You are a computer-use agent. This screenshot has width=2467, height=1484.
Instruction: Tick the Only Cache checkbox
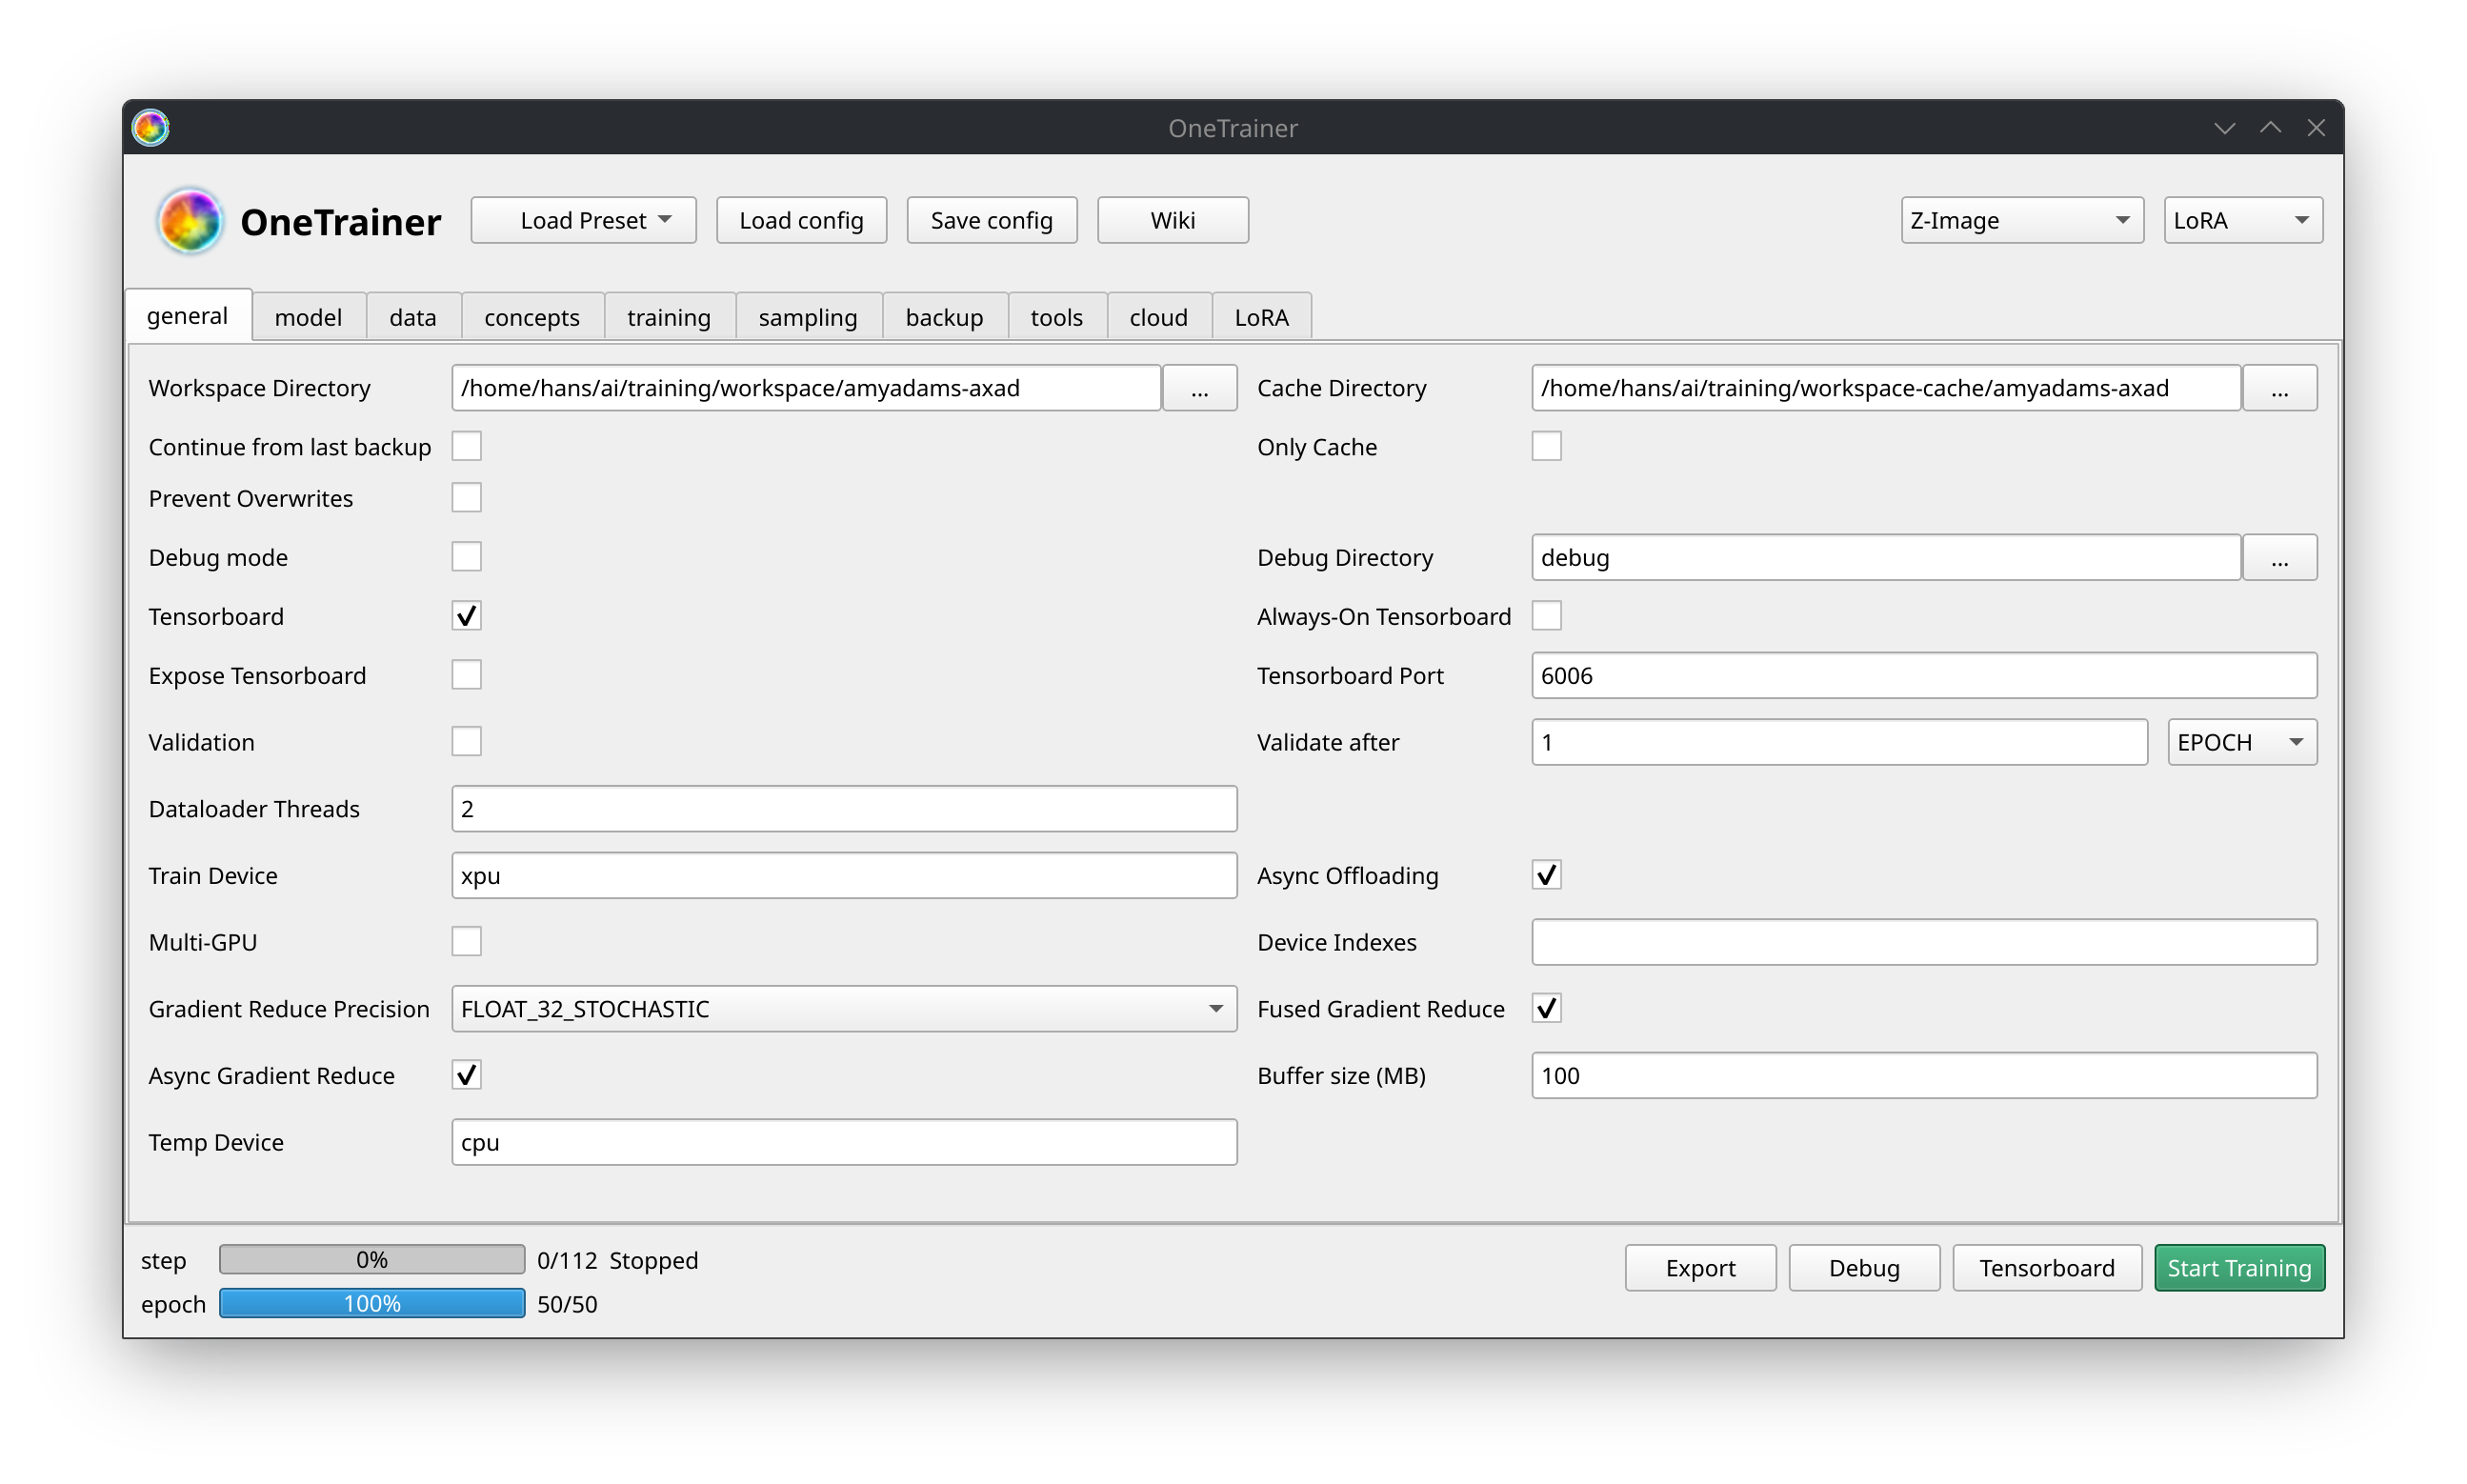pos(1546,446)
